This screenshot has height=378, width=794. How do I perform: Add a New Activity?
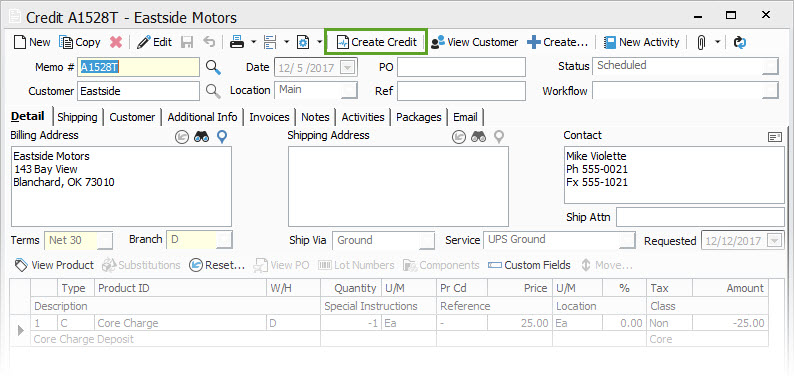click(641, 42)
